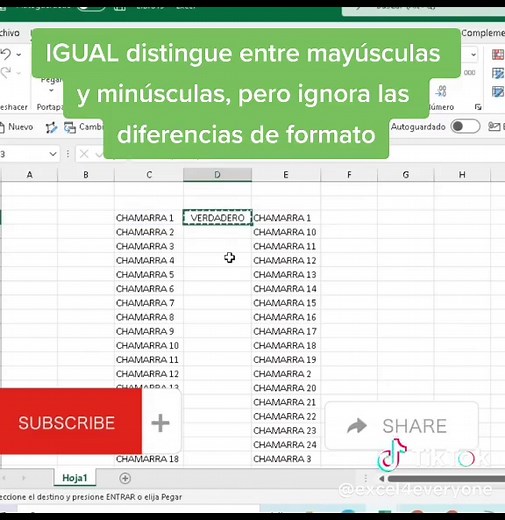Click the plus button beside SUBSCRIBE
Screen dimensions: 505x520
pyautogui.click(x=161, y=423)
